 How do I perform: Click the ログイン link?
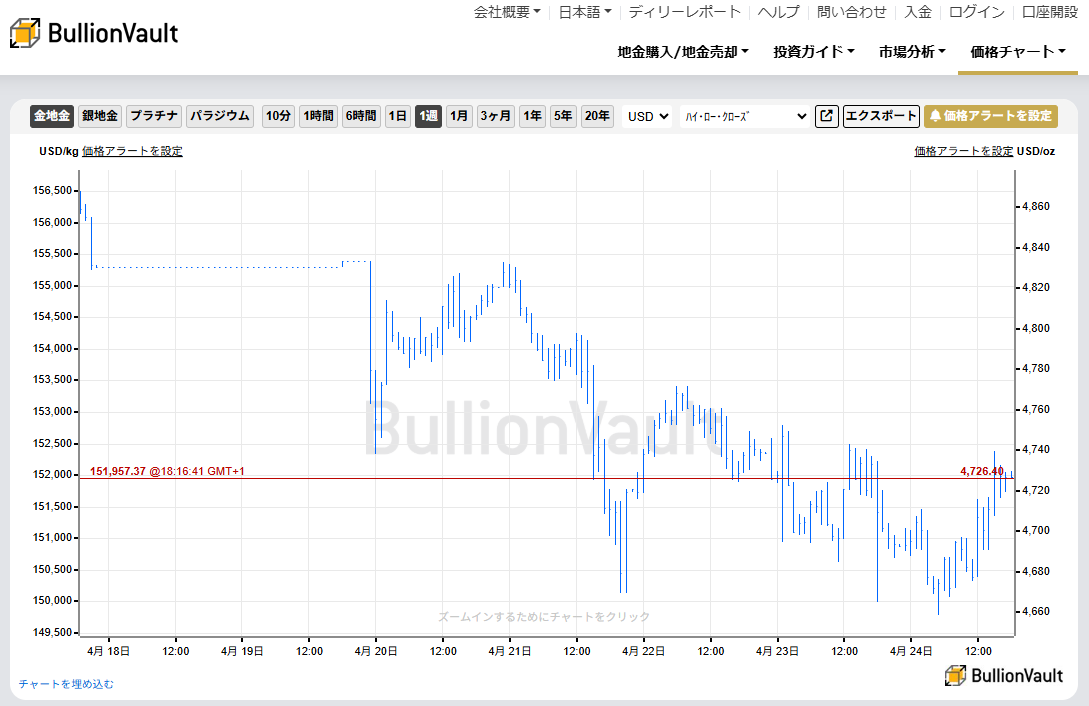pyautogui.click(x=975, y=13)
